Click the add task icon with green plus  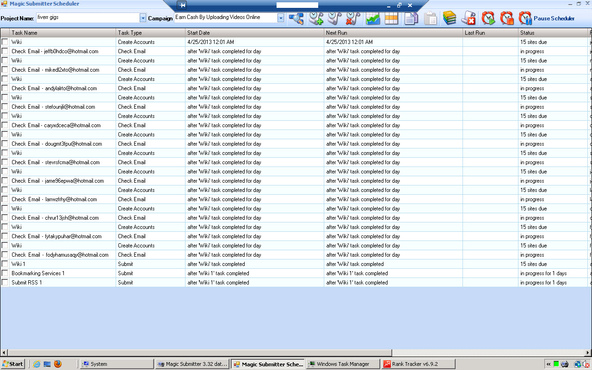316,18
